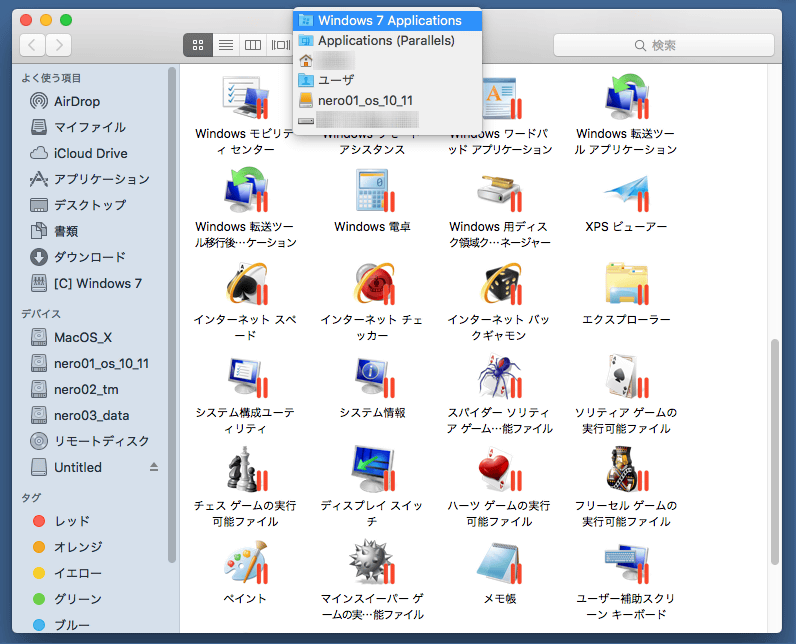This screenshot has height=644, width=796.
Task: Click the 検索 search field
Action: (664, 45)
